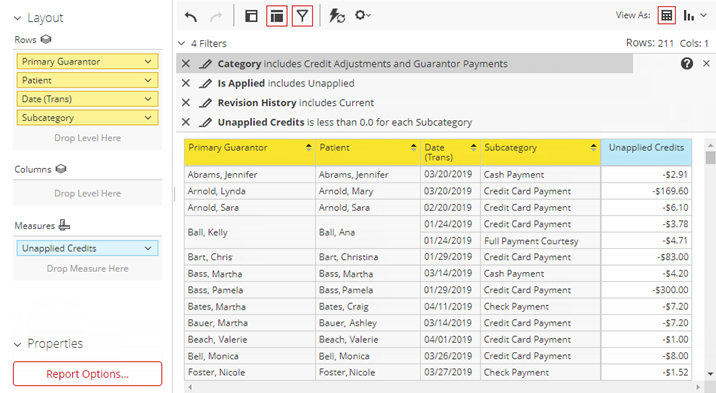Select the Bates, Craig patient cell
The width and height of the screenshot is (716, 393).
click(368, 306)
